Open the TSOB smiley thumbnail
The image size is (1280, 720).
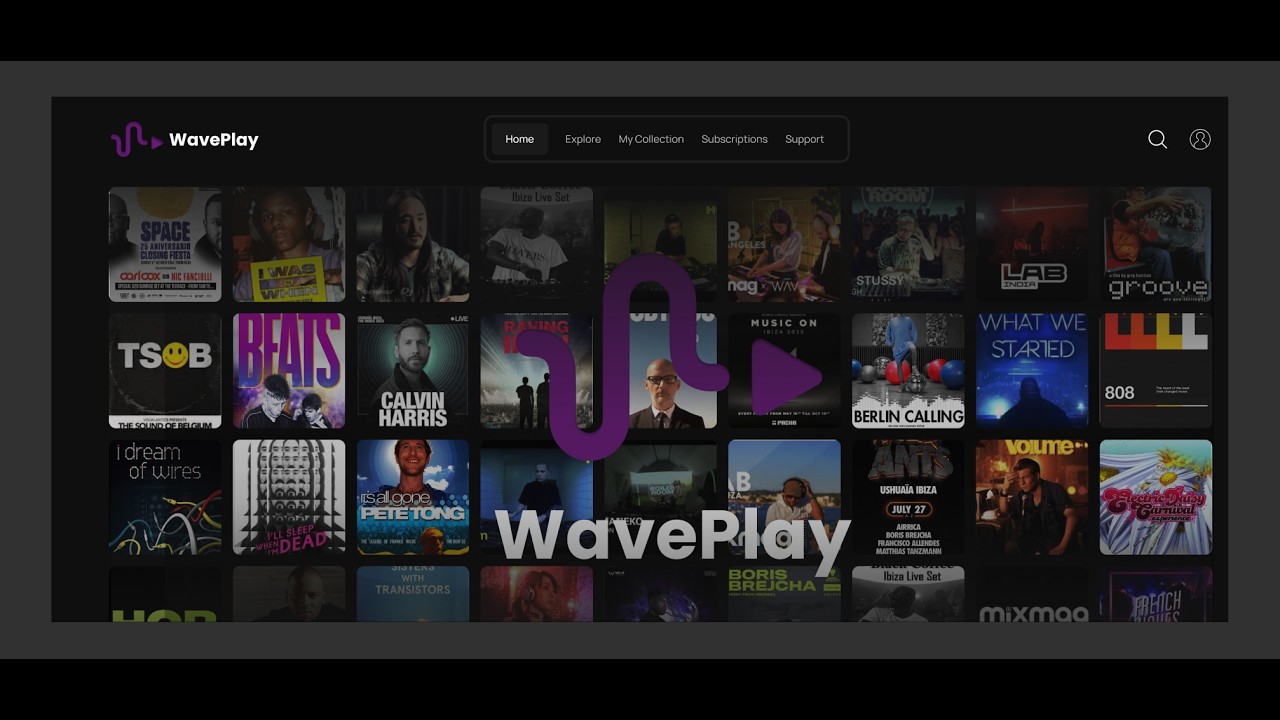click(x=165, y=371)
